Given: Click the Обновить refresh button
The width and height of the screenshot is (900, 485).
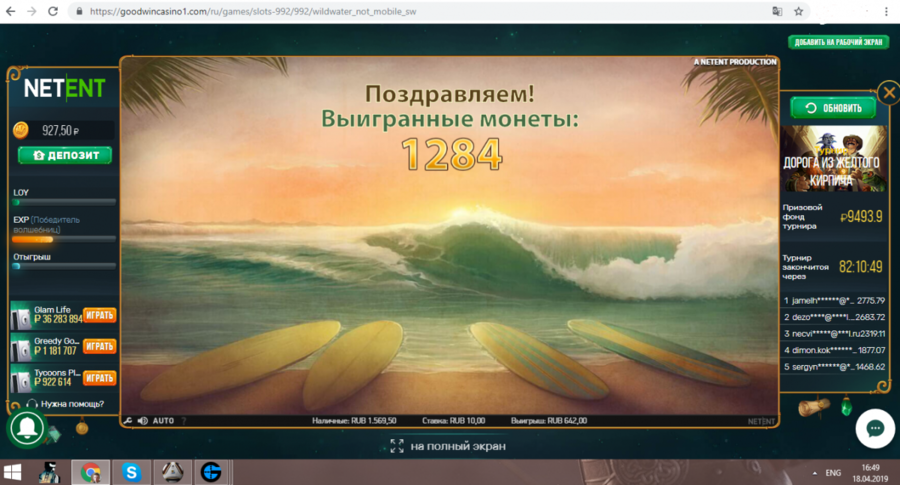Looking at the screenshot, I should (x=833, y=108).
